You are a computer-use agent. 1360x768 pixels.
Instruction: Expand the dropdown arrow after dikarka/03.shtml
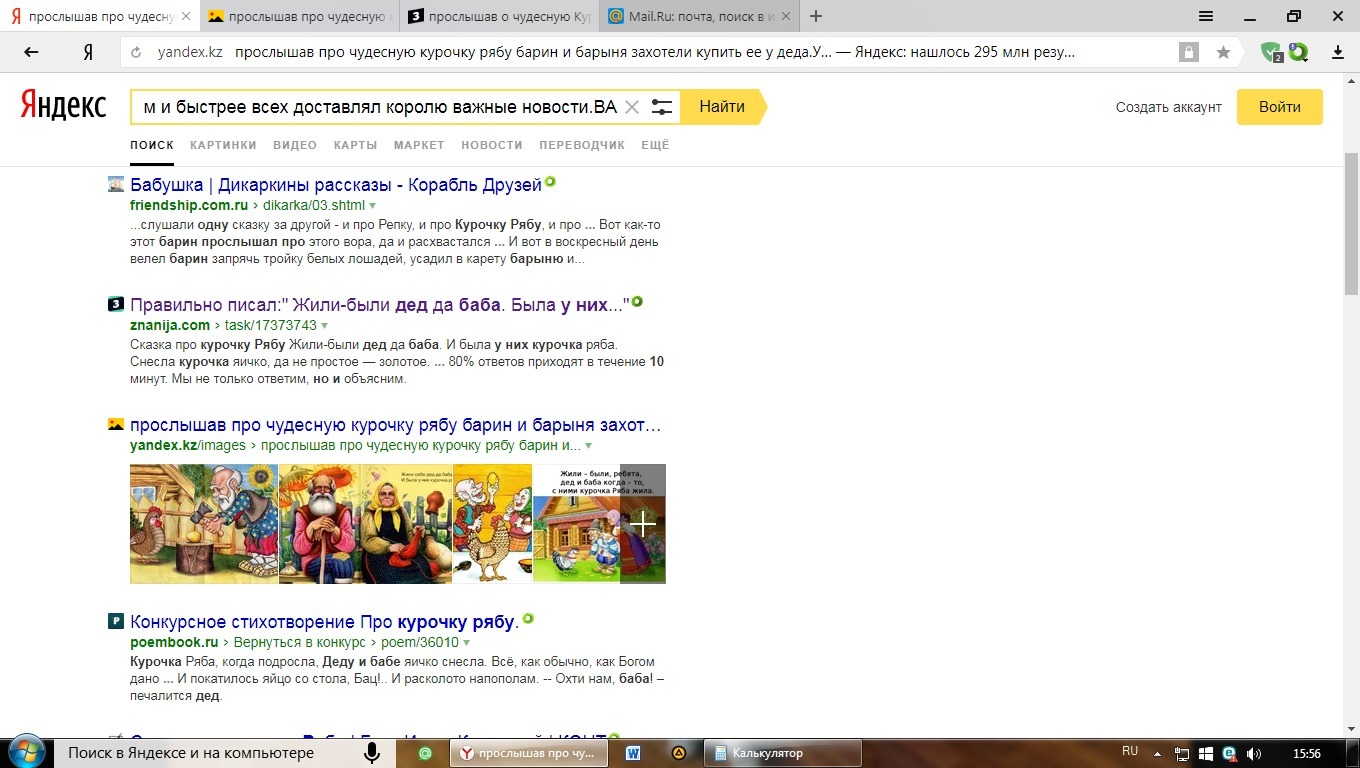[373, 206]
